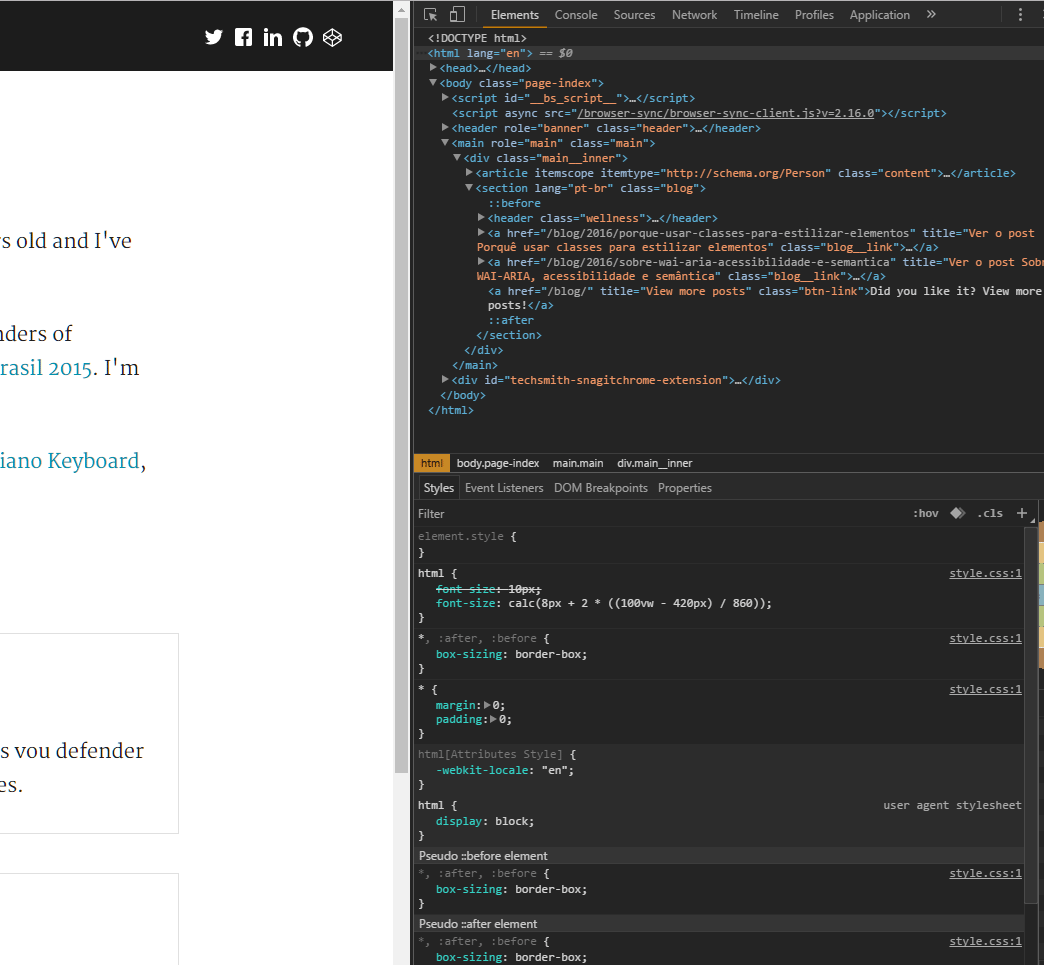Select div.main__inner in the breadcrumb bar
1044x965 pixels.
(654, 462)
